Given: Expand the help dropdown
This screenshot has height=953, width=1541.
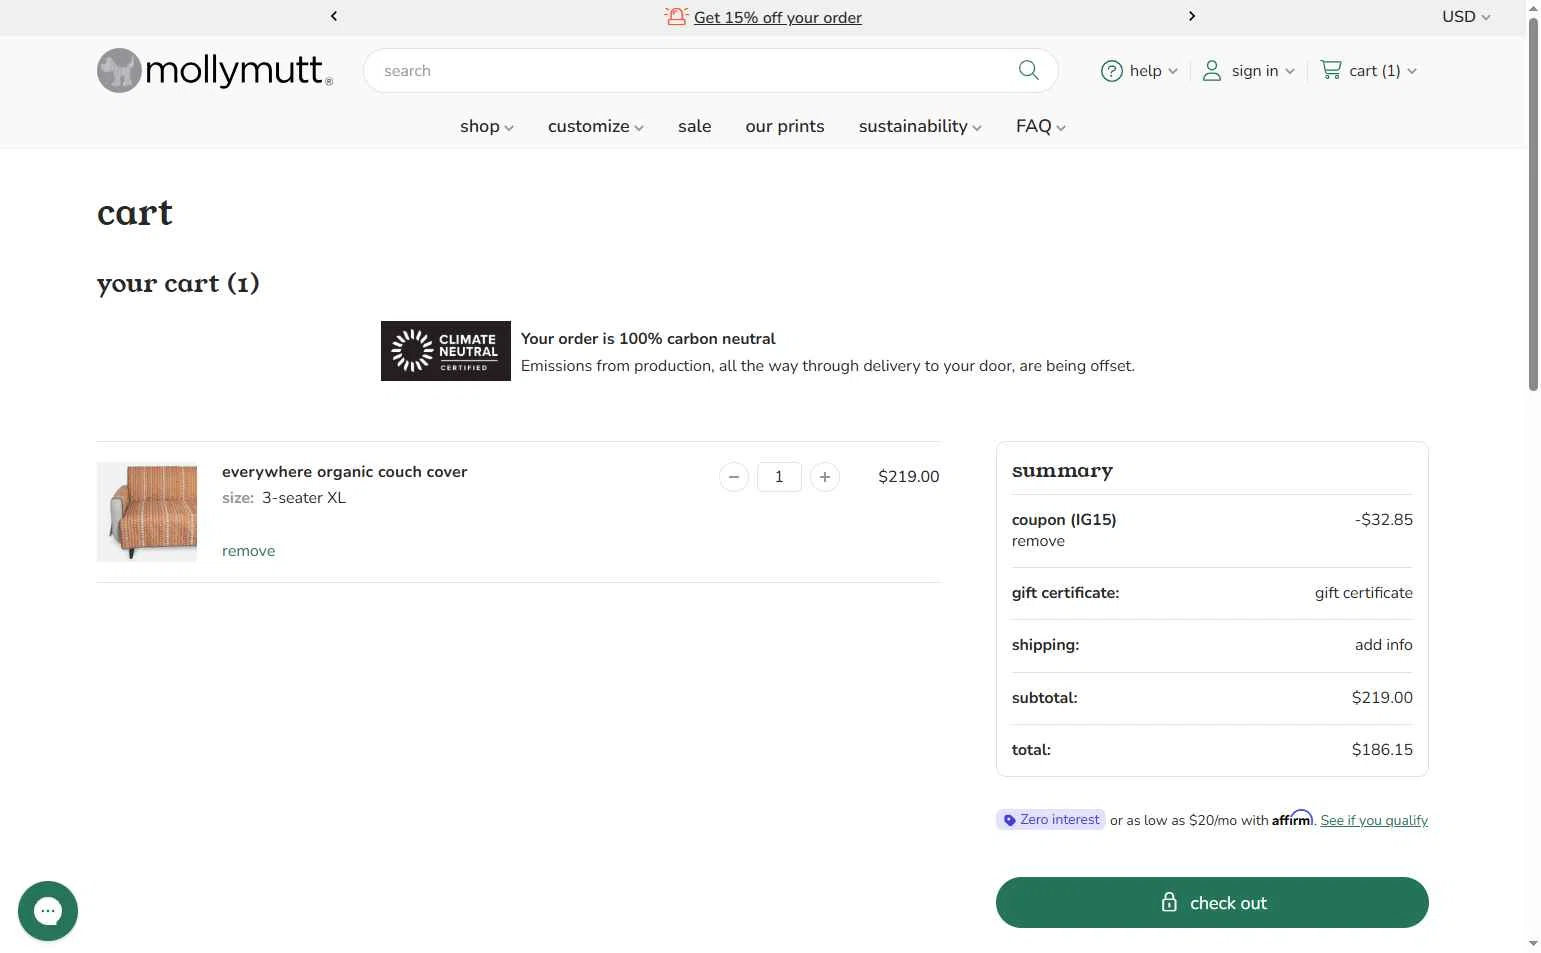Looking at the screenshot, I should [x=1153, y=71].
